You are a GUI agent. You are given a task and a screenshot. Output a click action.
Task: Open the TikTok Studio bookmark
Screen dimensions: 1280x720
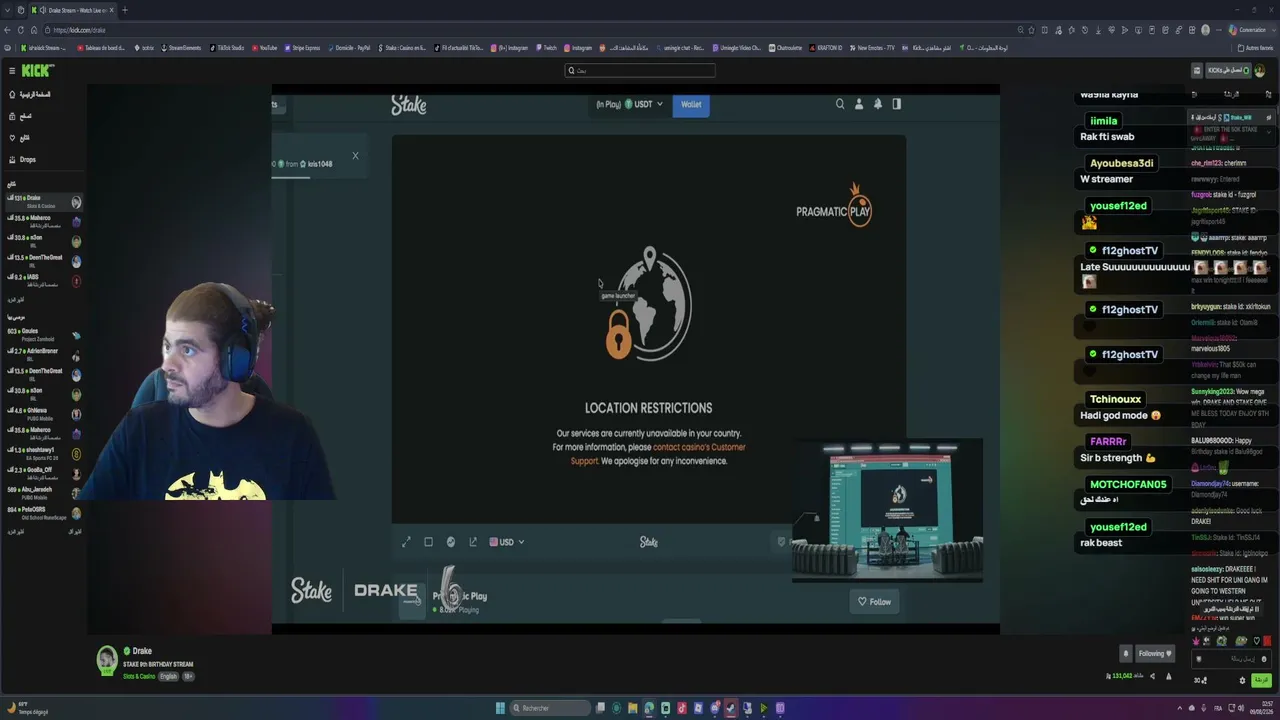click(227, 48)
